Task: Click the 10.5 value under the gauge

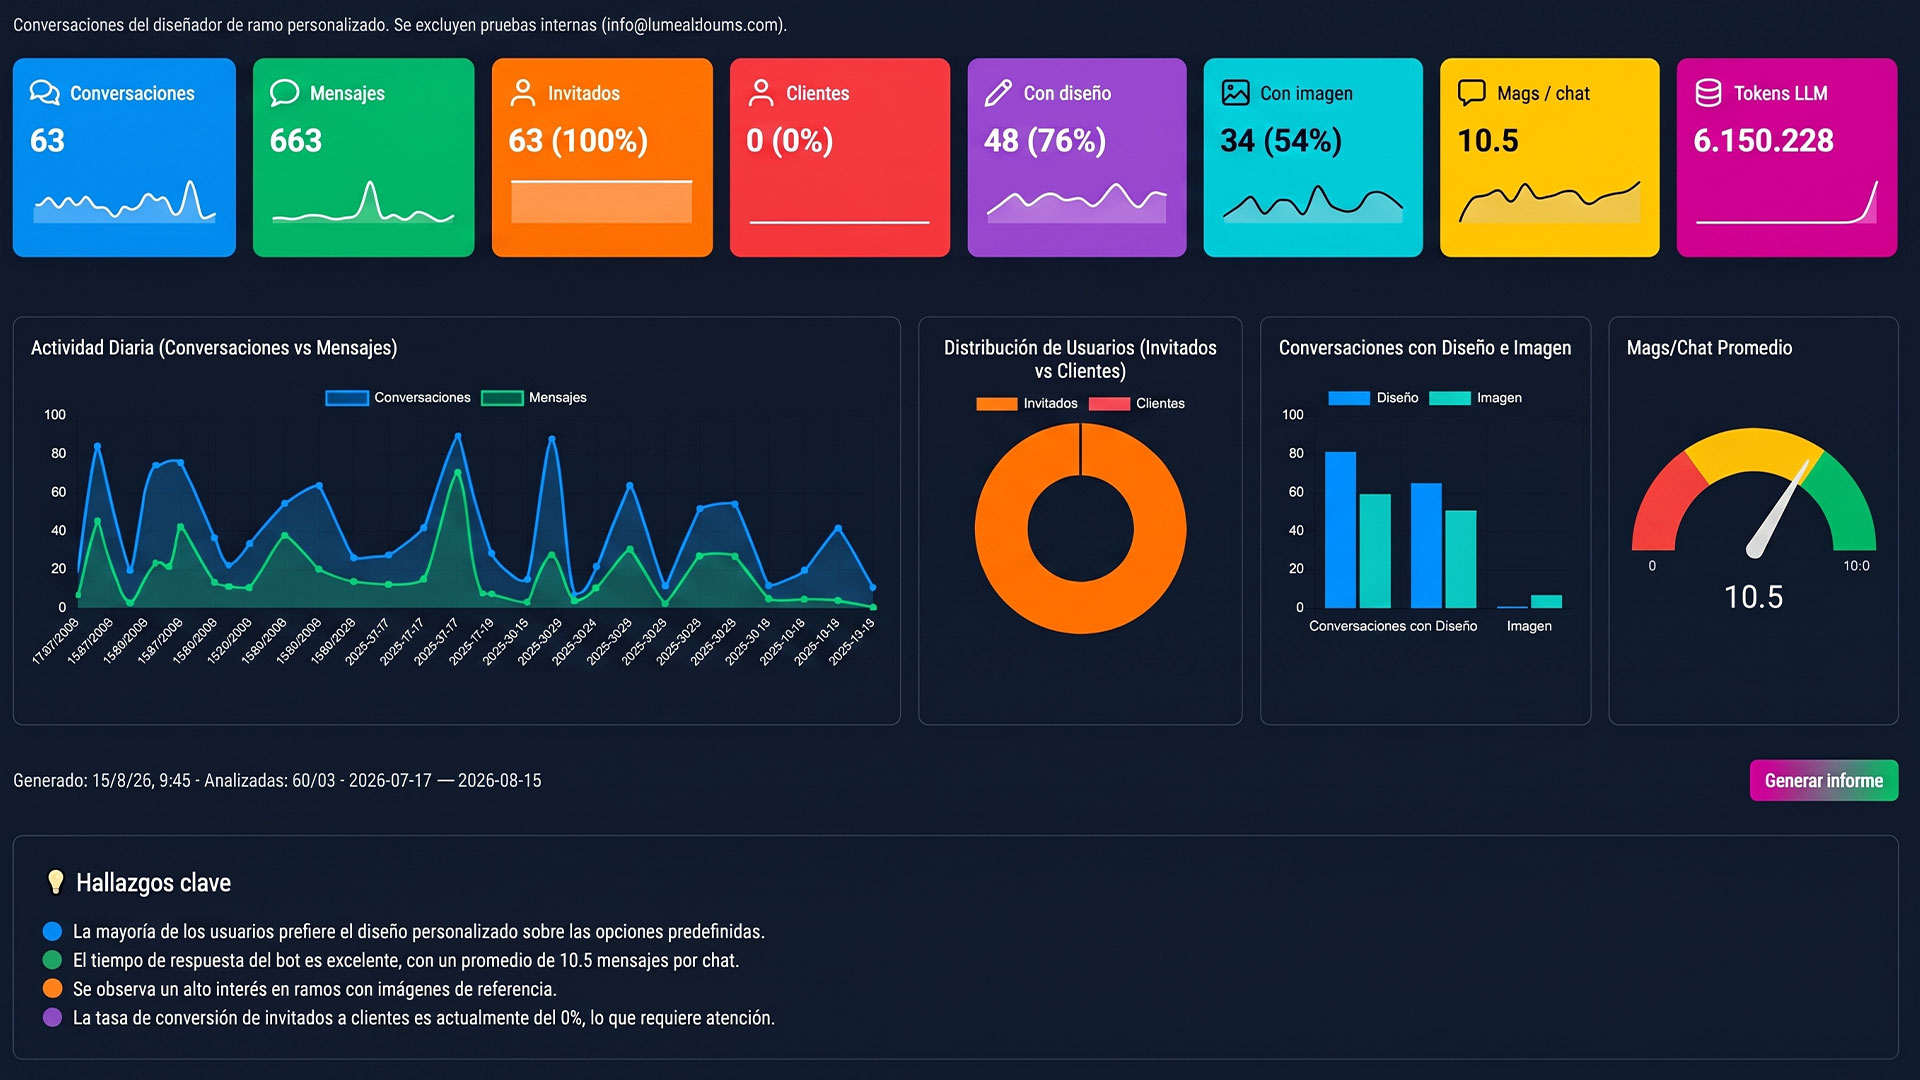Action: (x=1753, y=597)
